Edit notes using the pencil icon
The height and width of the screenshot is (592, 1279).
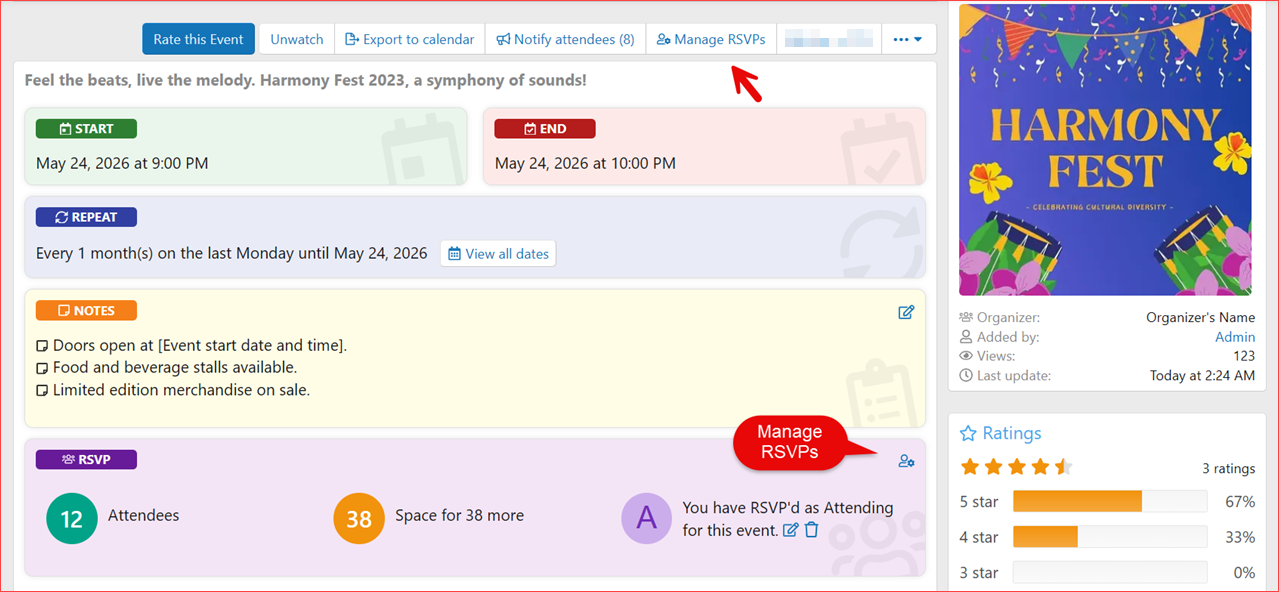[906, 312]
